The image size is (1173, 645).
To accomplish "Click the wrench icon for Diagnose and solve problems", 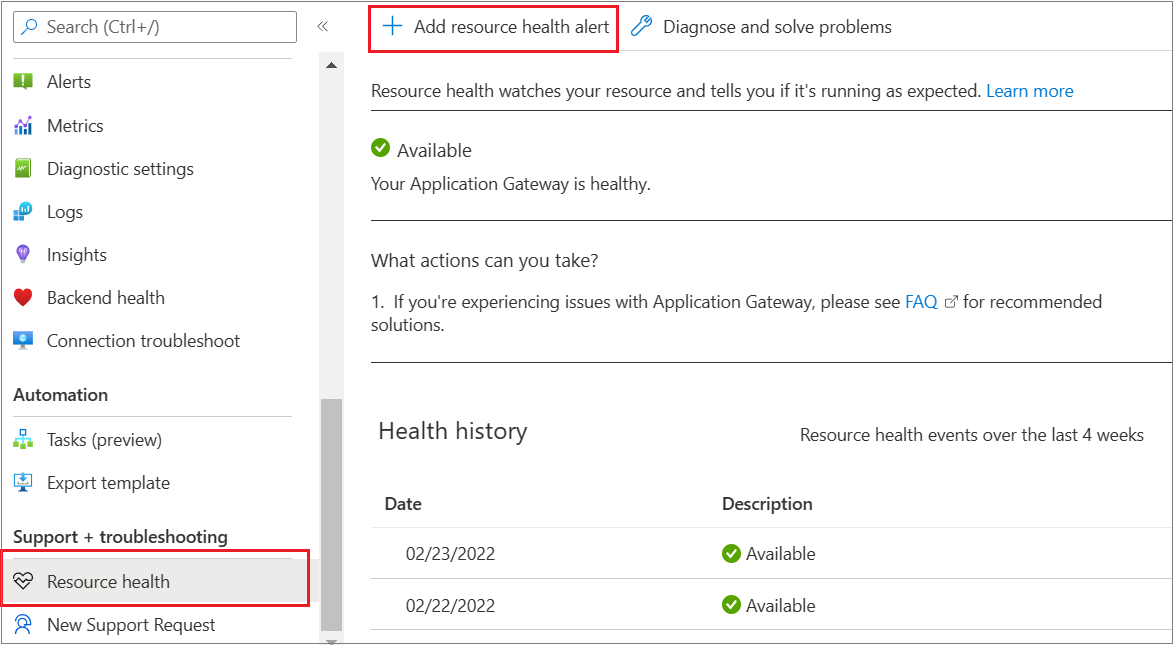I will point(641,26).
